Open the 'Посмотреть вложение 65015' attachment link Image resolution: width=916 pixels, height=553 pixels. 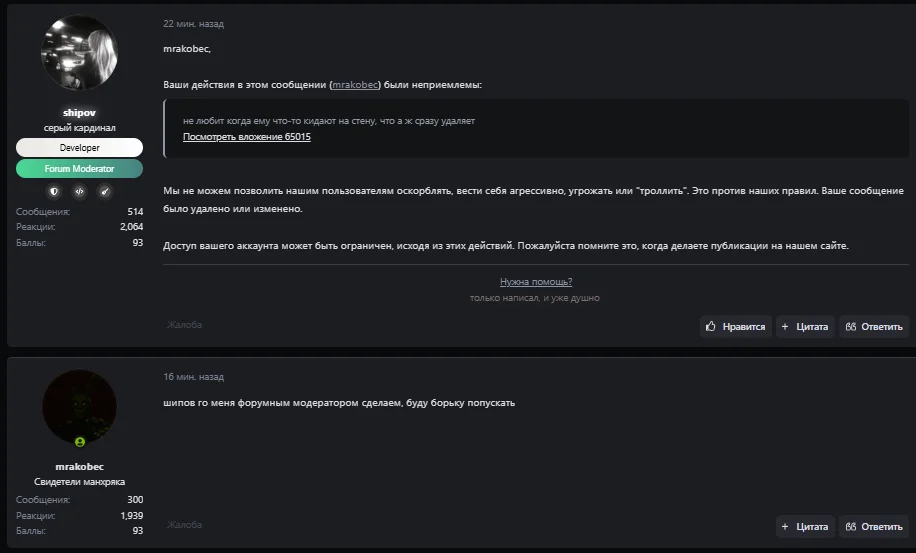pos(246,137)
